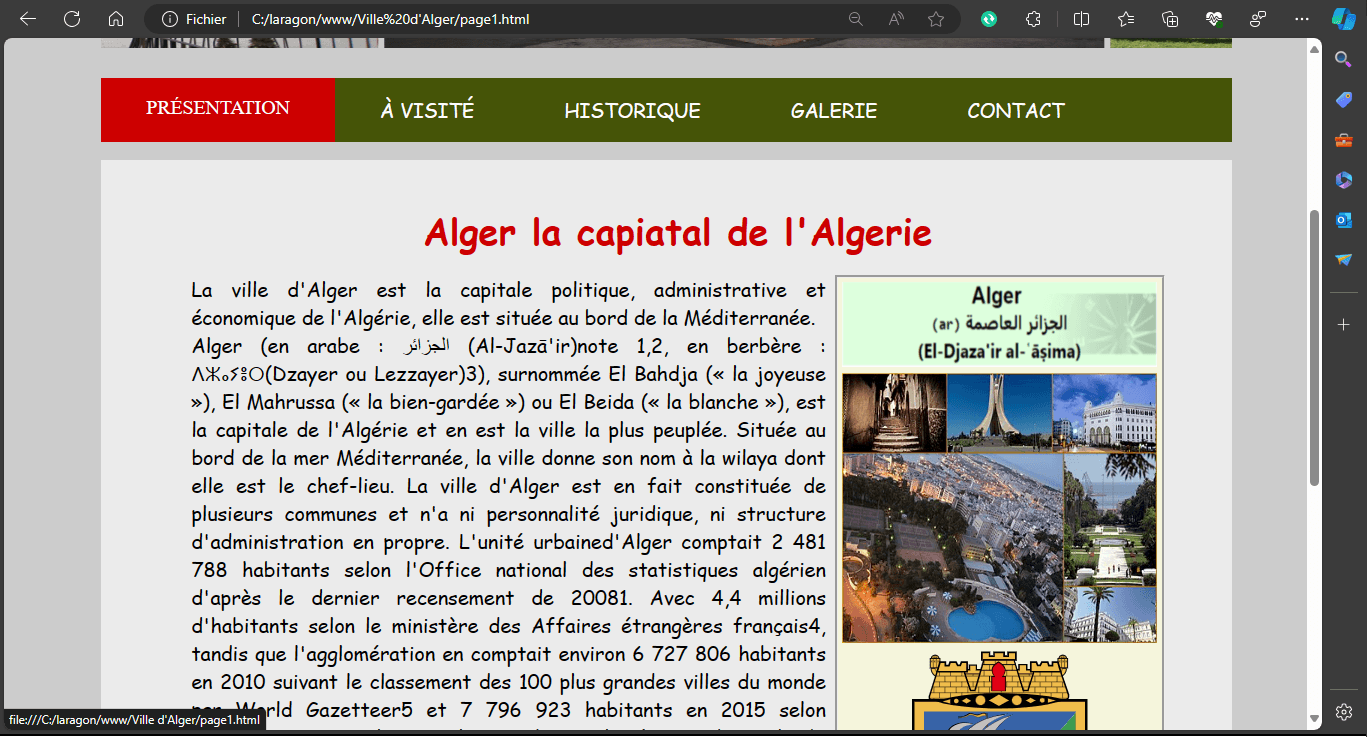
Task: Open the À VISITÉ page
Action: (427, 110)
